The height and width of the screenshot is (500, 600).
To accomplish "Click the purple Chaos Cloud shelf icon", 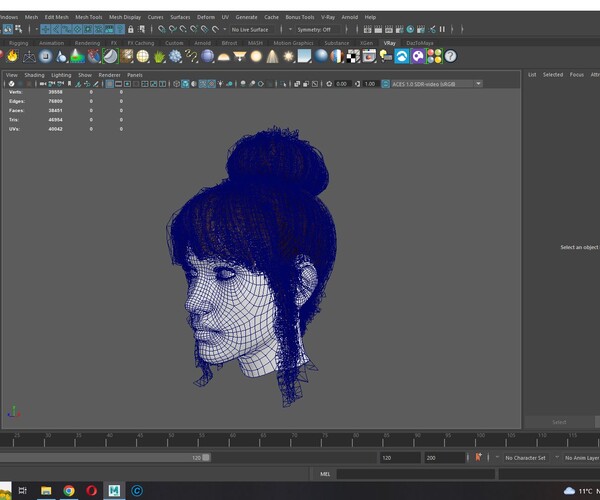I will pos(418,56).
